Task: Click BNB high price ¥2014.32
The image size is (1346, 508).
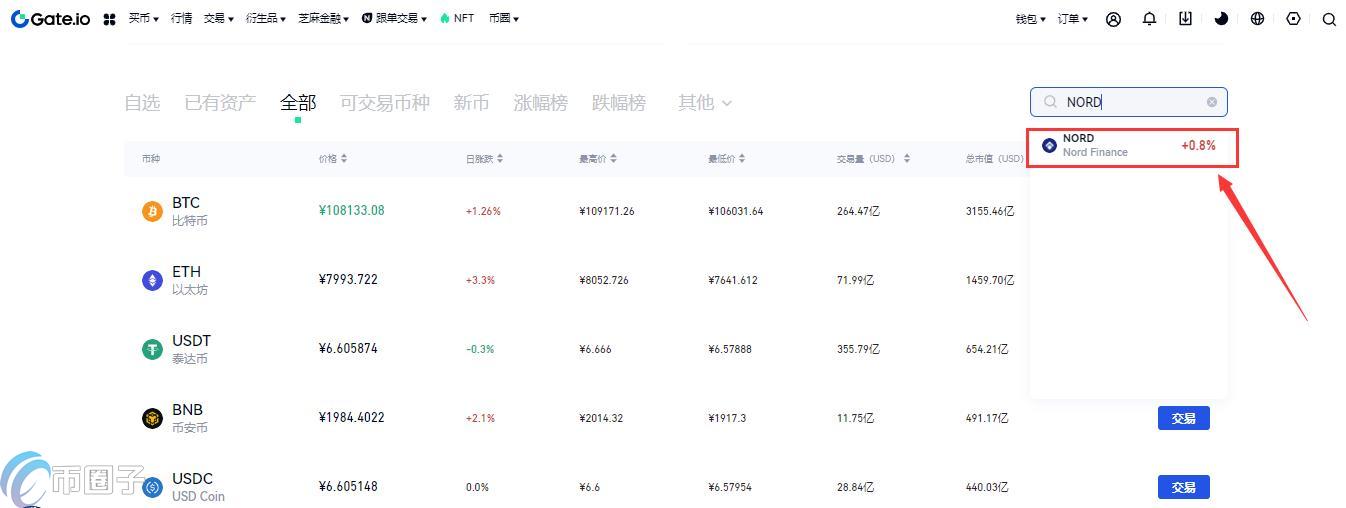Action: pyautogui.click(x=601, y=418)
